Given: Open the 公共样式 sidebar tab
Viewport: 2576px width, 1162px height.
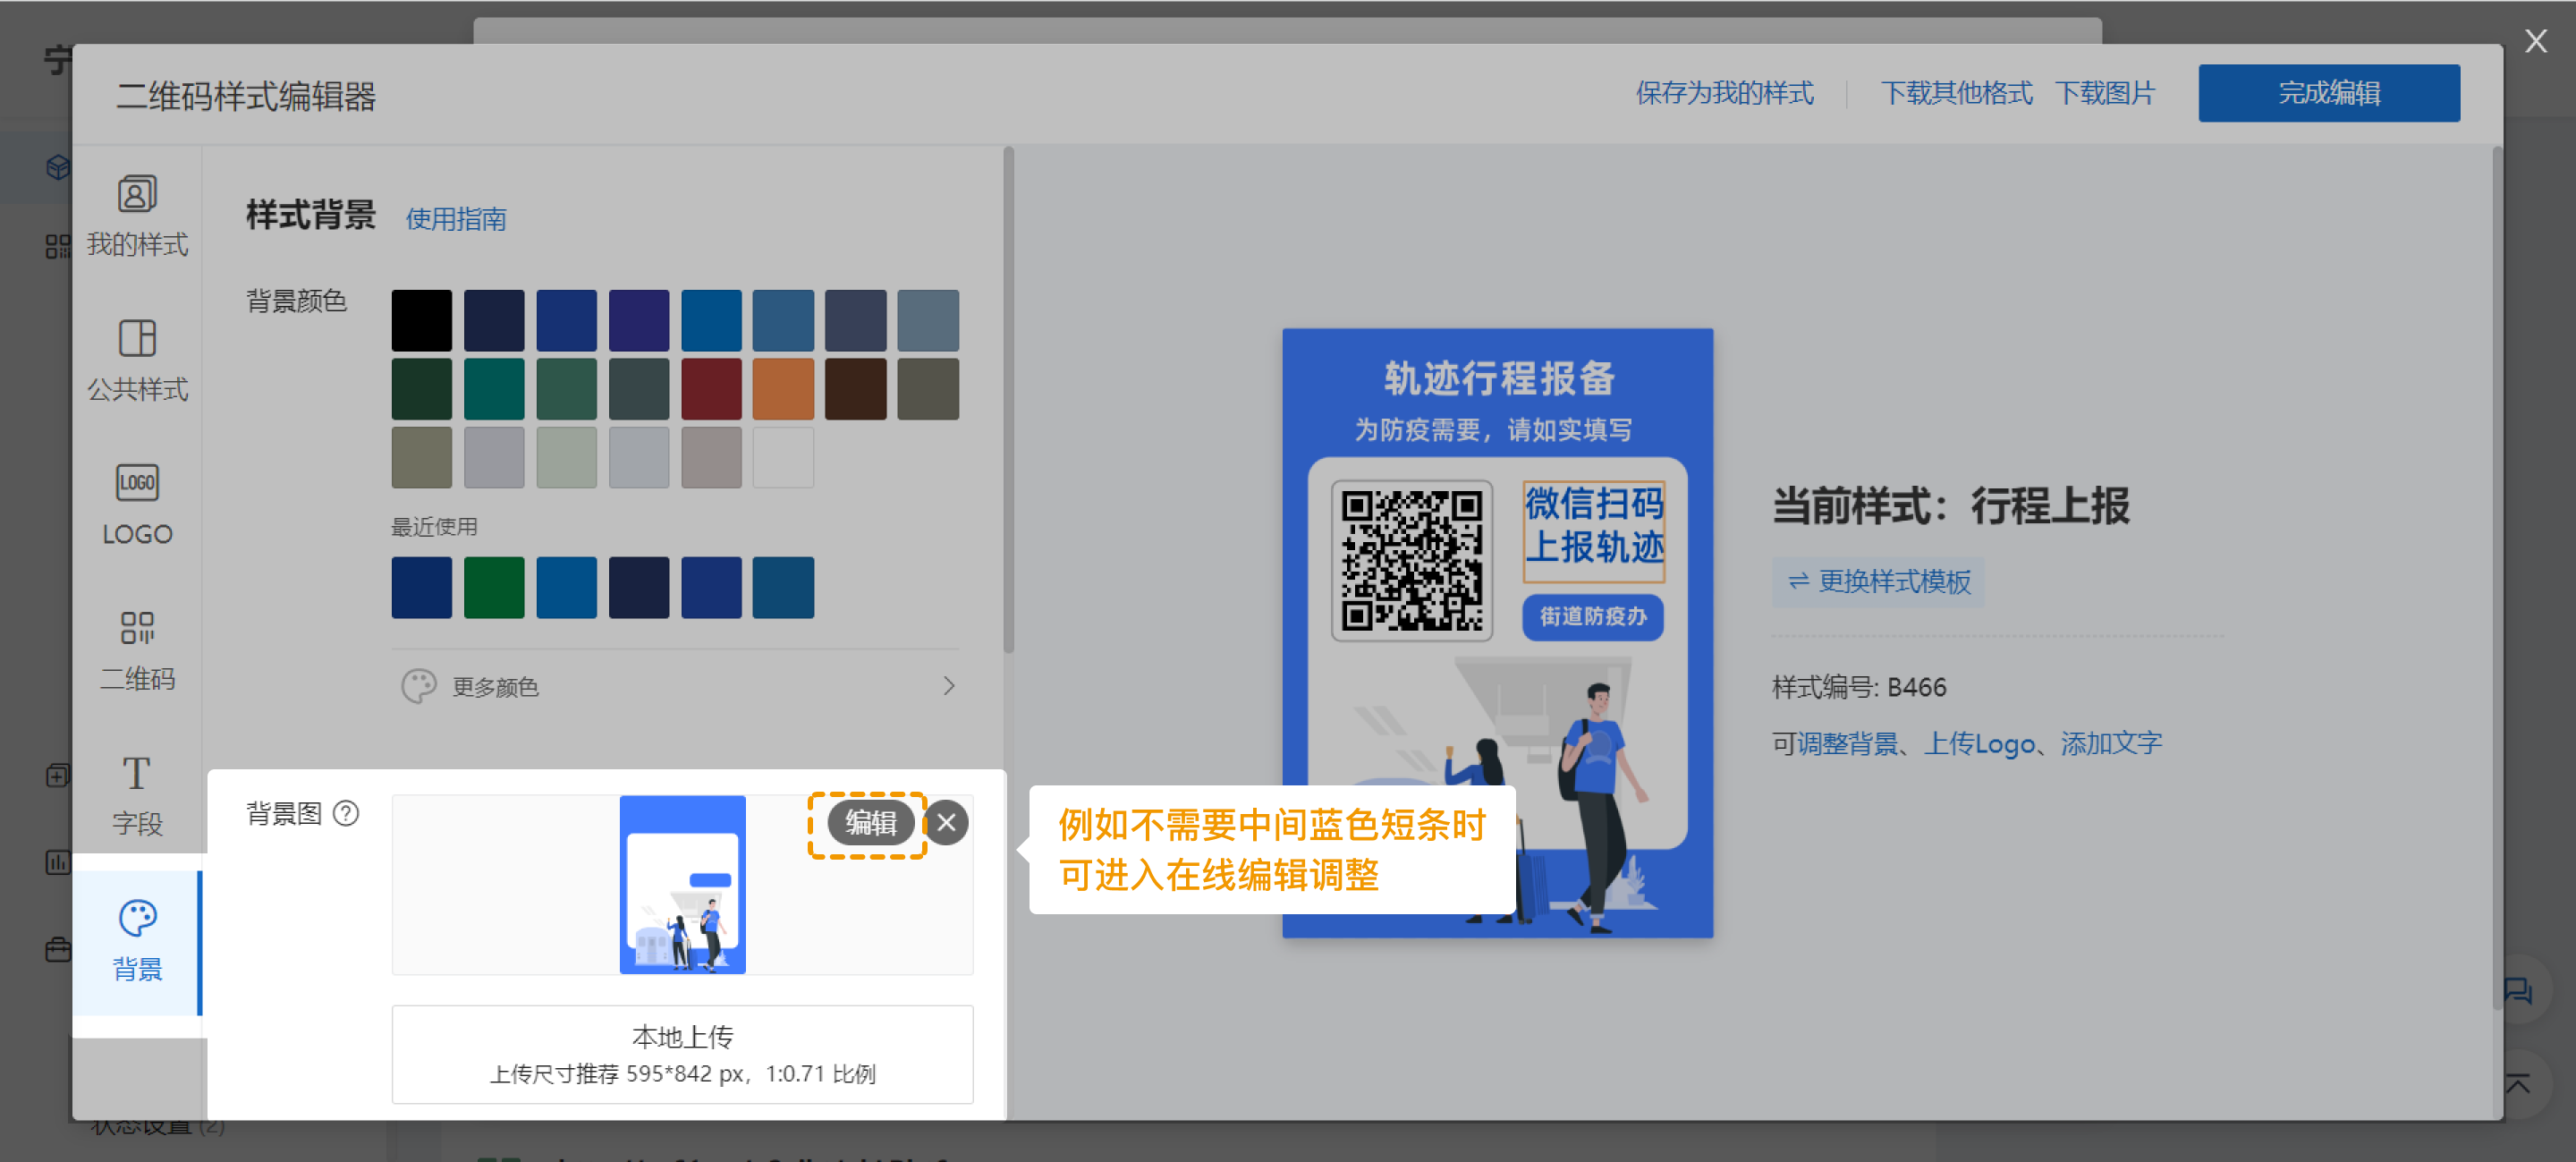Looking at the screenshot, I should point(137,360).
